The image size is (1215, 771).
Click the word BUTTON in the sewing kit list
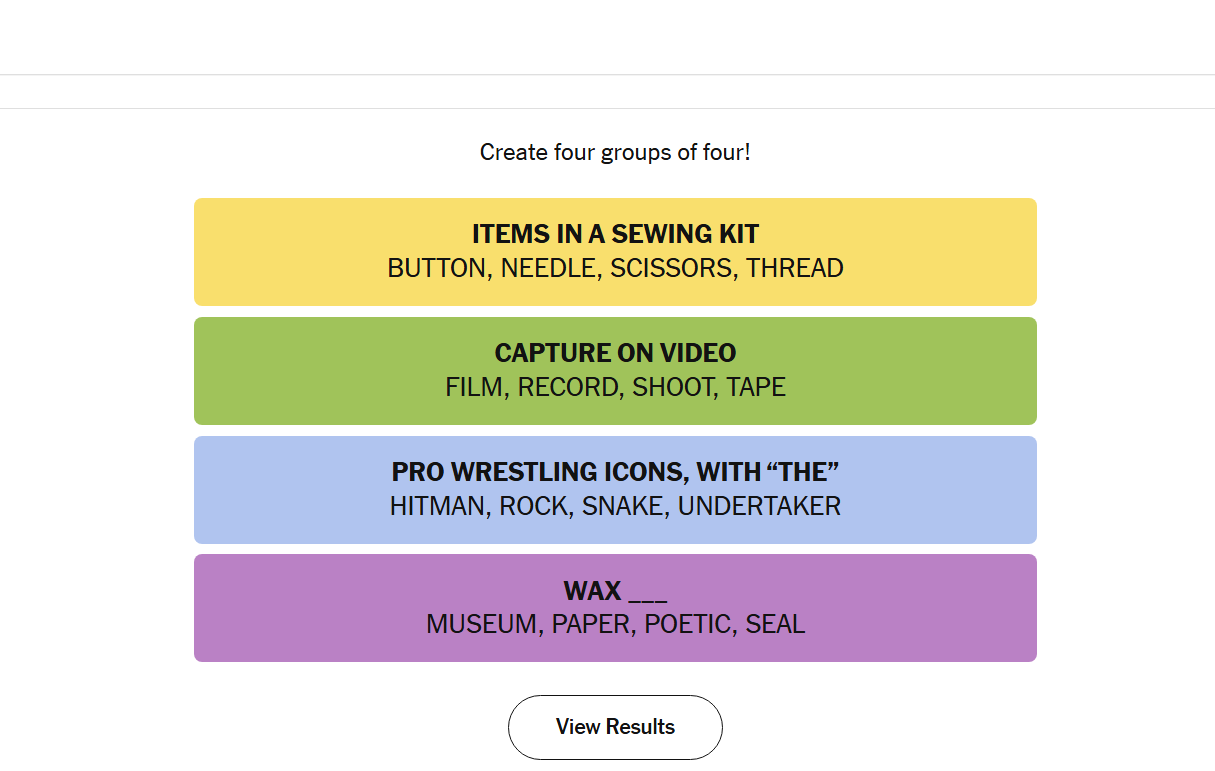click(x=436, y=268)
